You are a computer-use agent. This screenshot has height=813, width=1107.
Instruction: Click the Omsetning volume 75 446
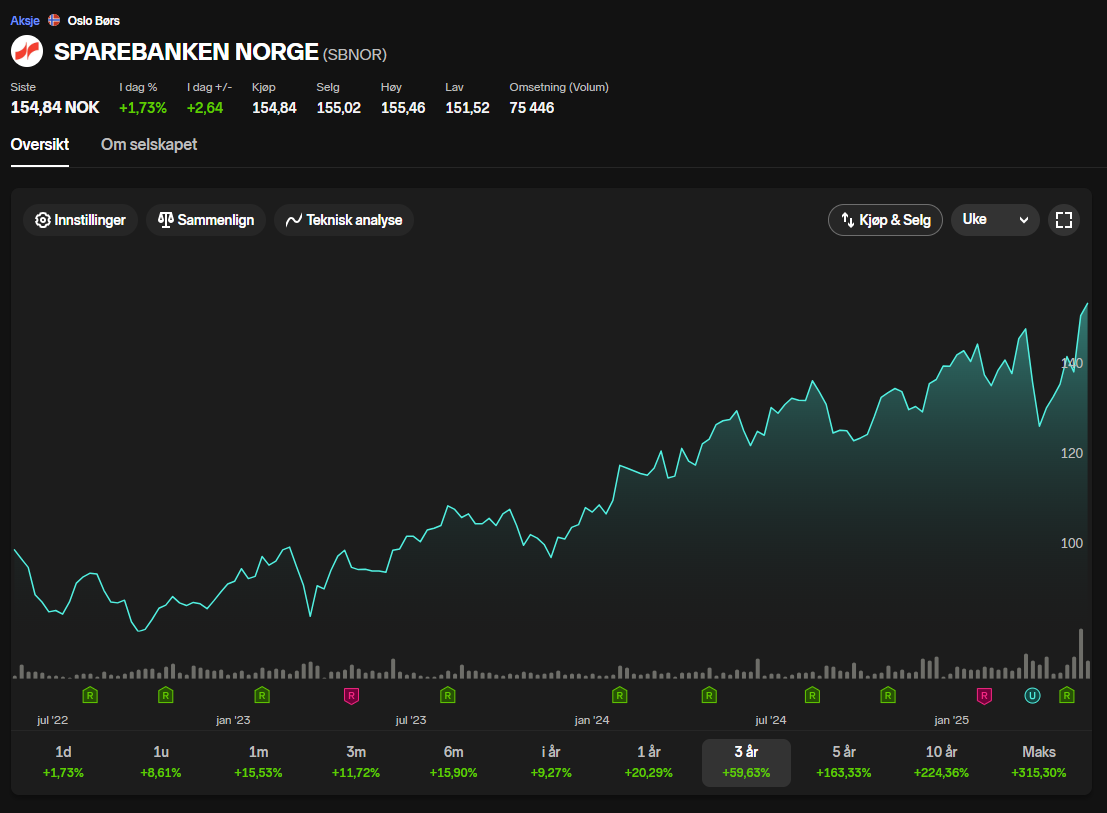click(x=532, y=107)
